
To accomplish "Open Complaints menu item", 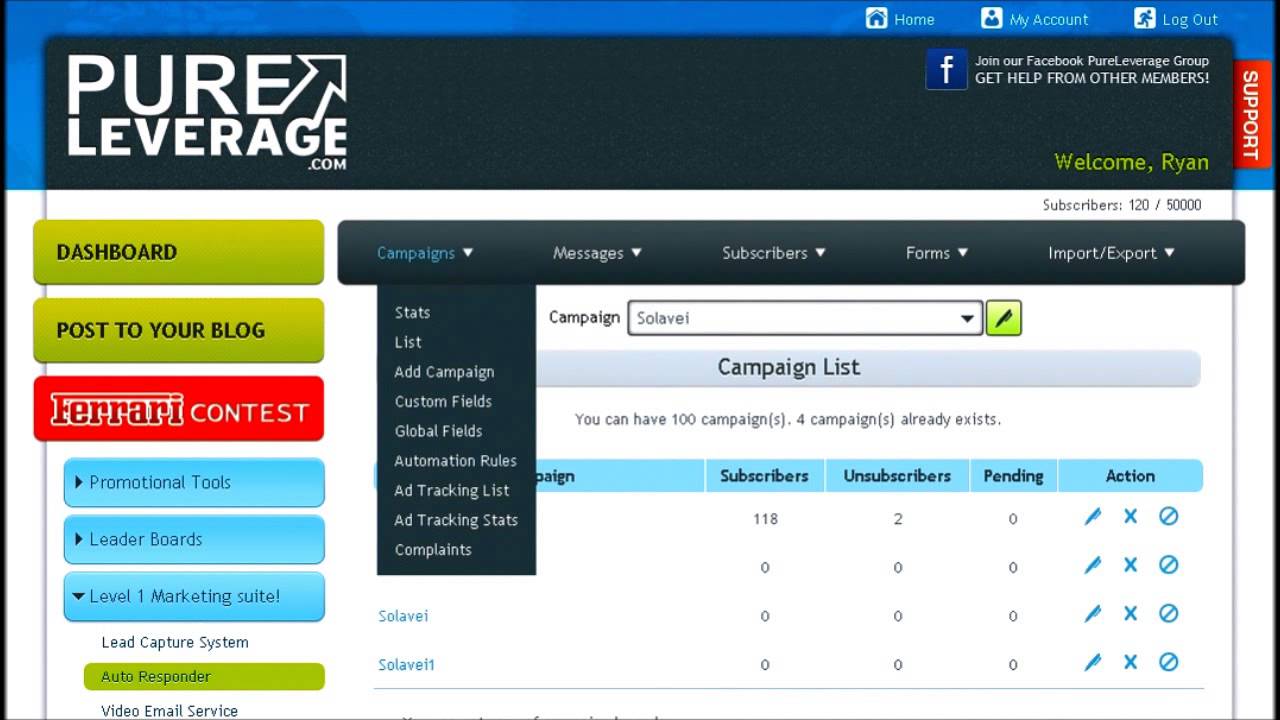I will tap(433, 550).
